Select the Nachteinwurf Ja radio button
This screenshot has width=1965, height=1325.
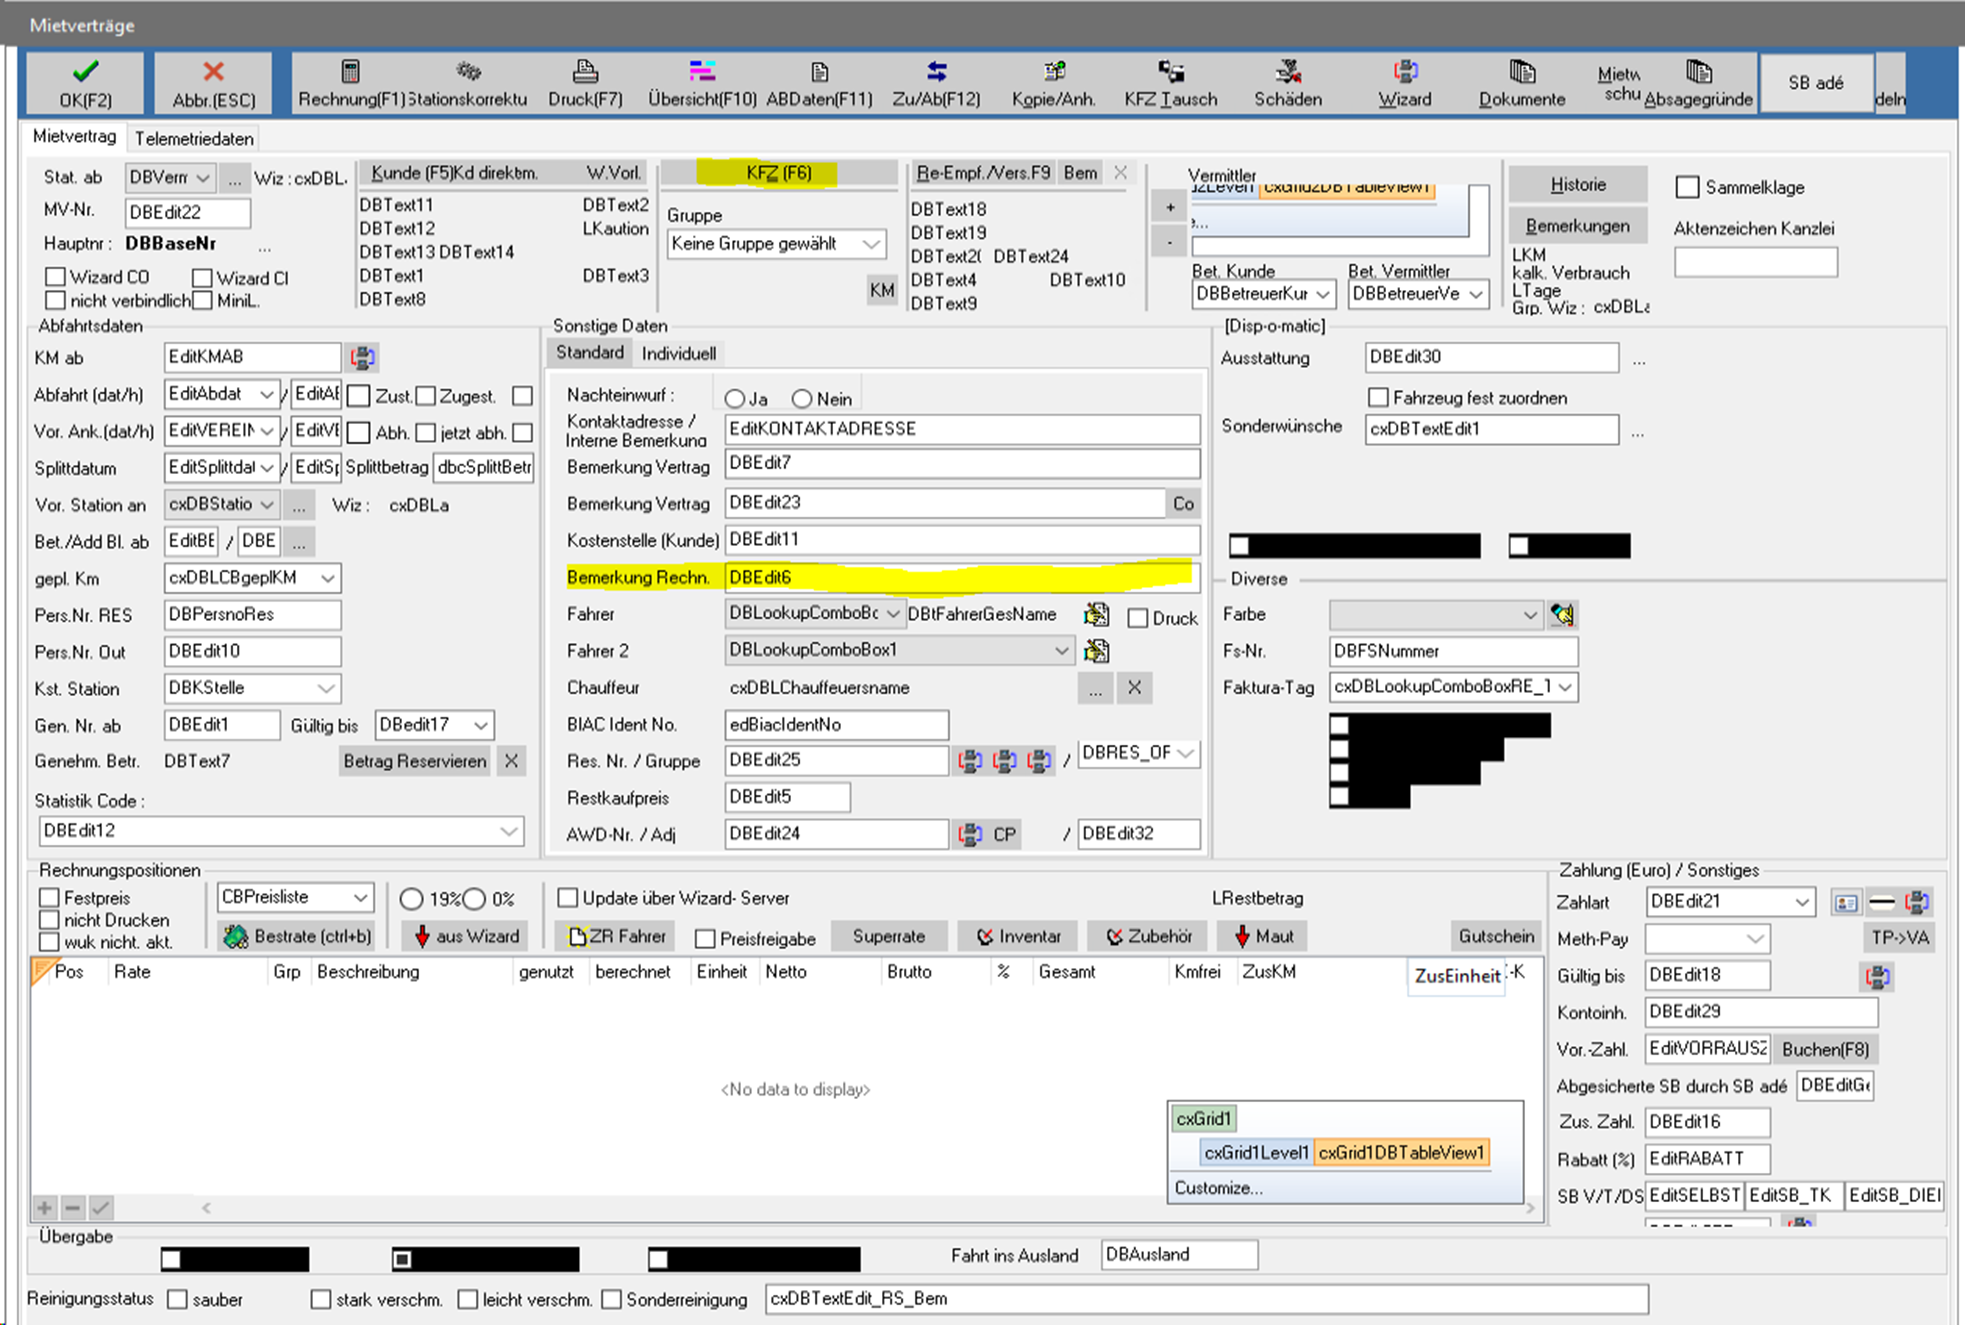pos(735,399)
